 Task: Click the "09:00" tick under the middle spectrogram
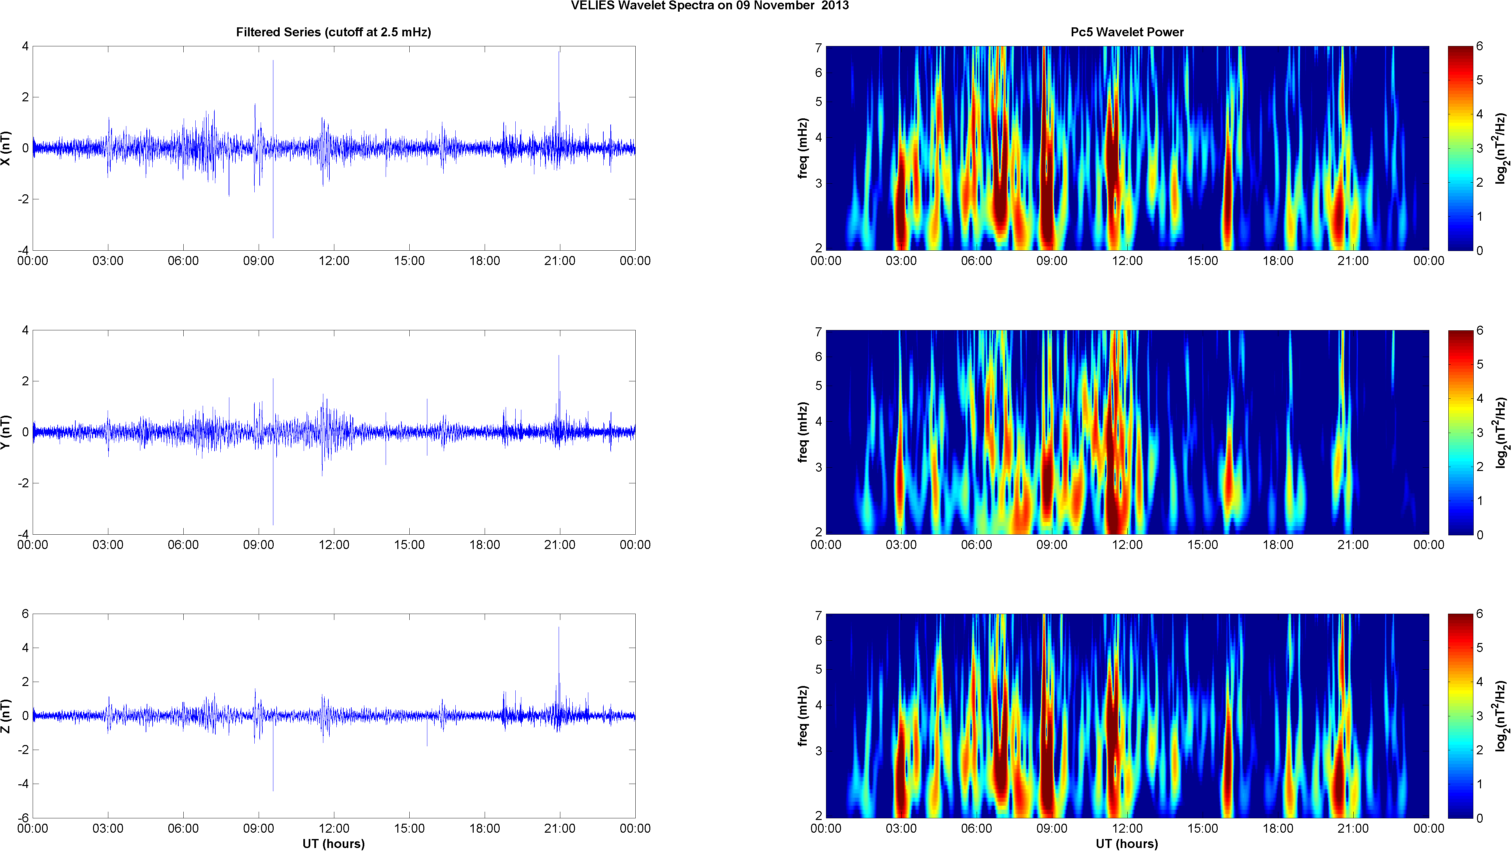click(x=1052, y=545)
